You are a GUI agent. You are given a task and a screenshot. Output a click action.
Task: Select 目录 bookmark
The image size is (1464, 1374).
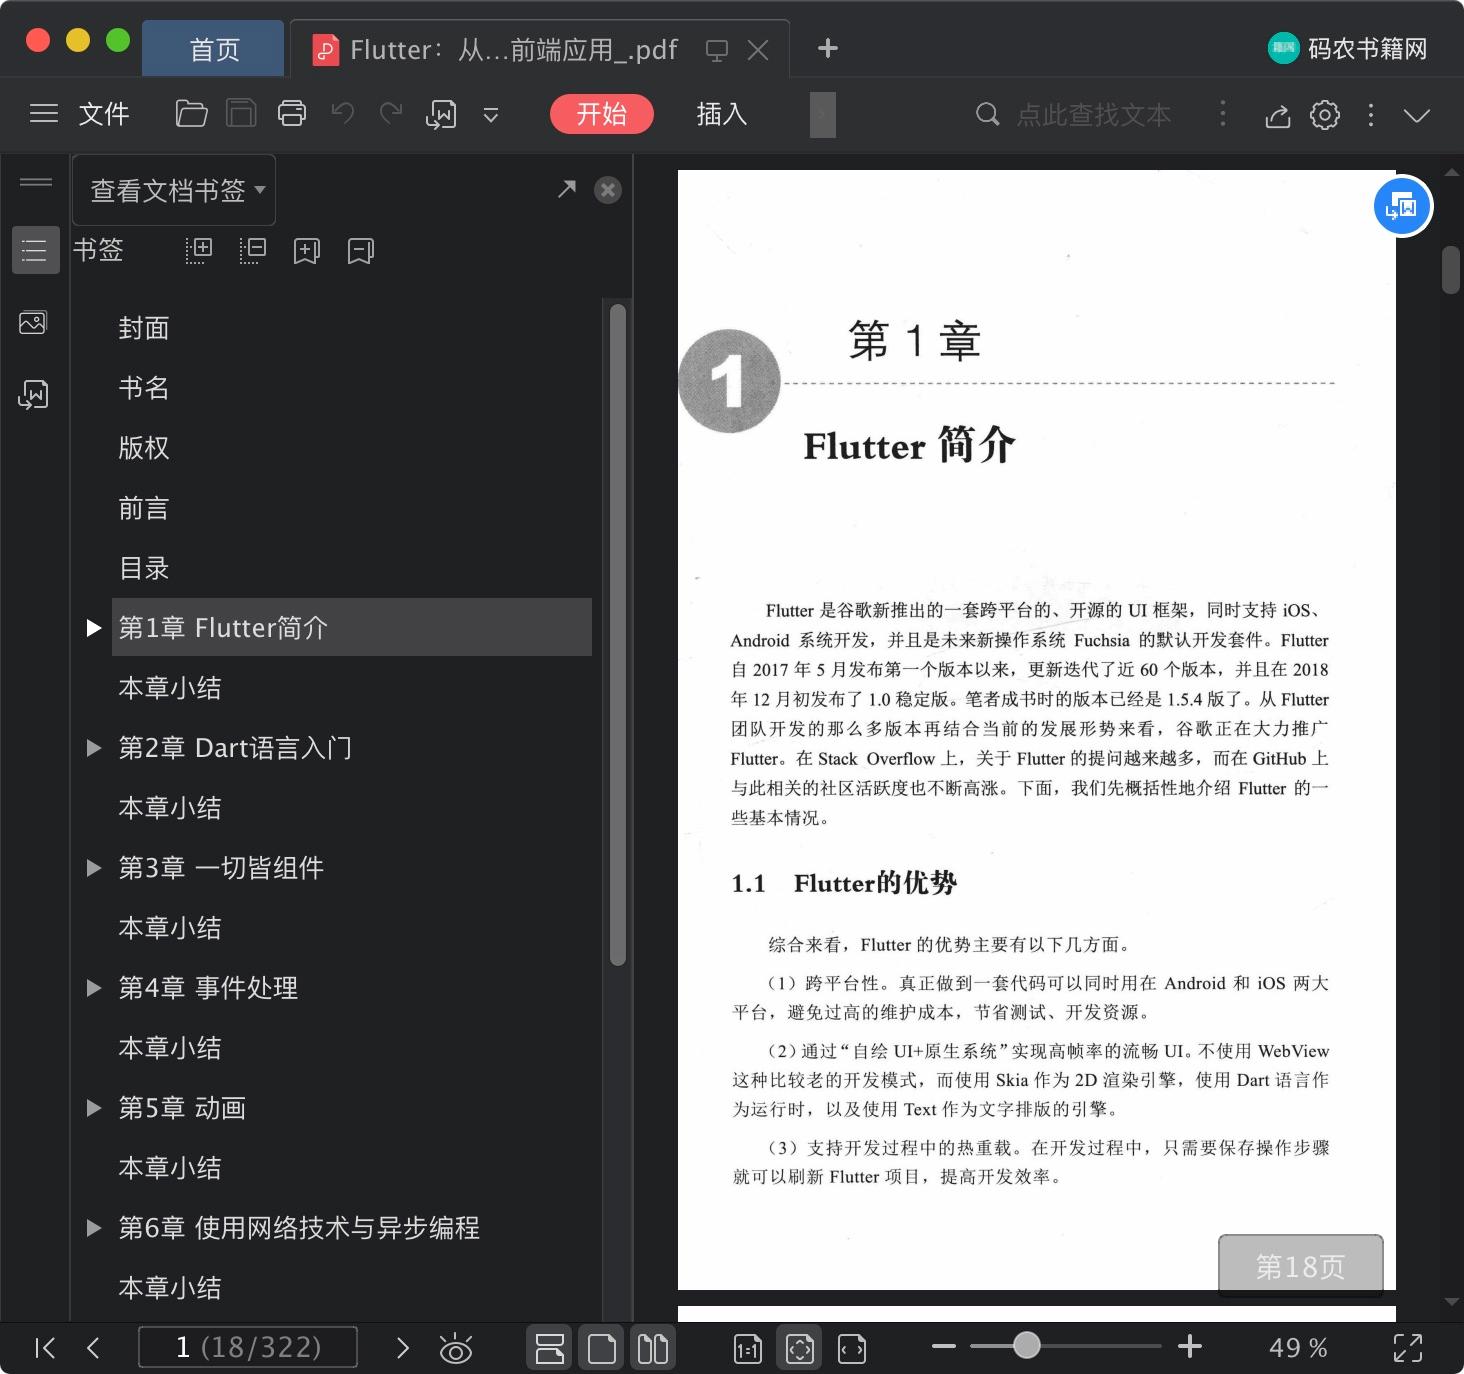pos(144,568)
